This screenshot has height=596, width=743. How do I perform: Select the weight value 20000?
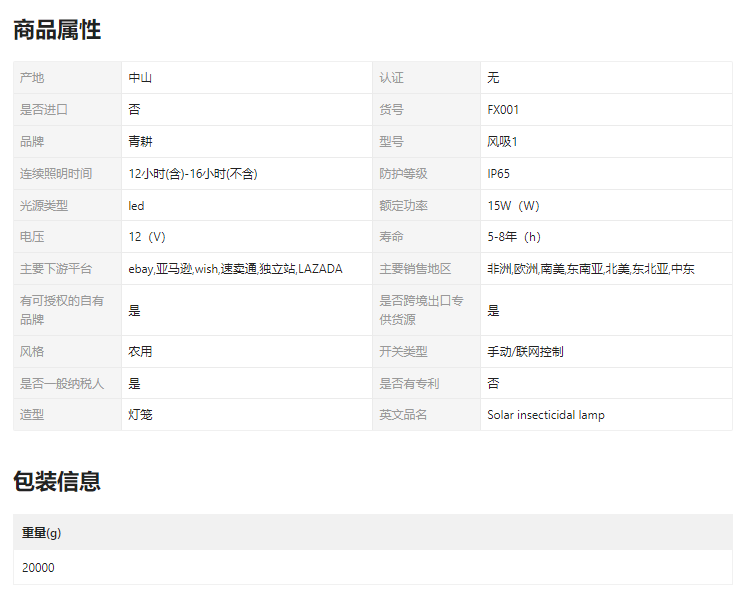38,568
